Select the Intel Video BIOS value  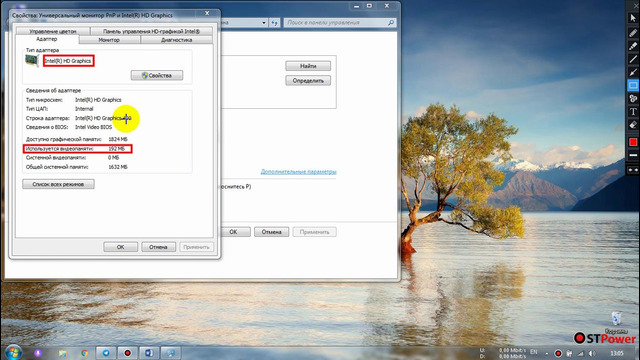93,127
